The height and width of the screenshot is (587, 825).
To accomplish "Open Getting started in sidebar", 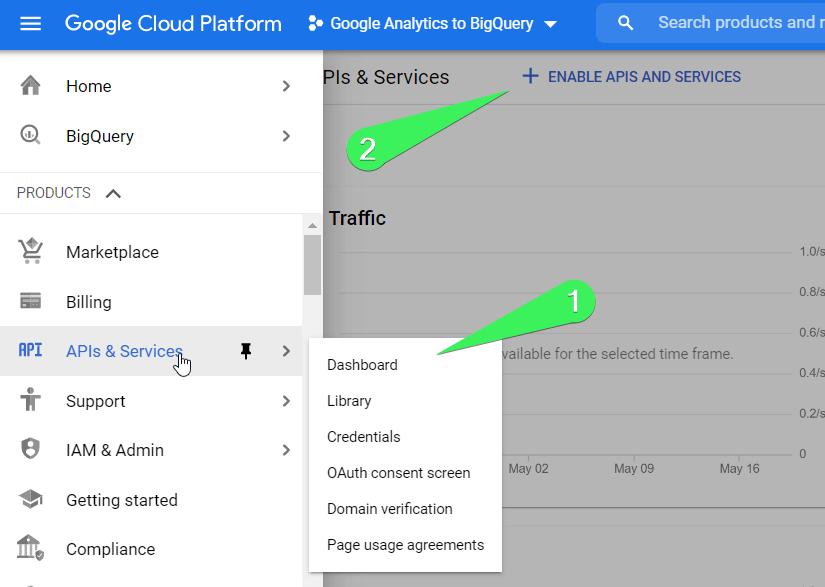I will [122, 500].
